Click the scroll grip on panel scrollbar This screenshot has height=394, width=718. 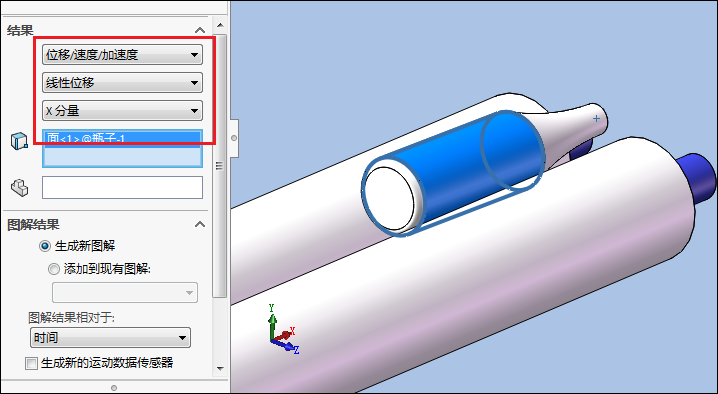(219, 166)
